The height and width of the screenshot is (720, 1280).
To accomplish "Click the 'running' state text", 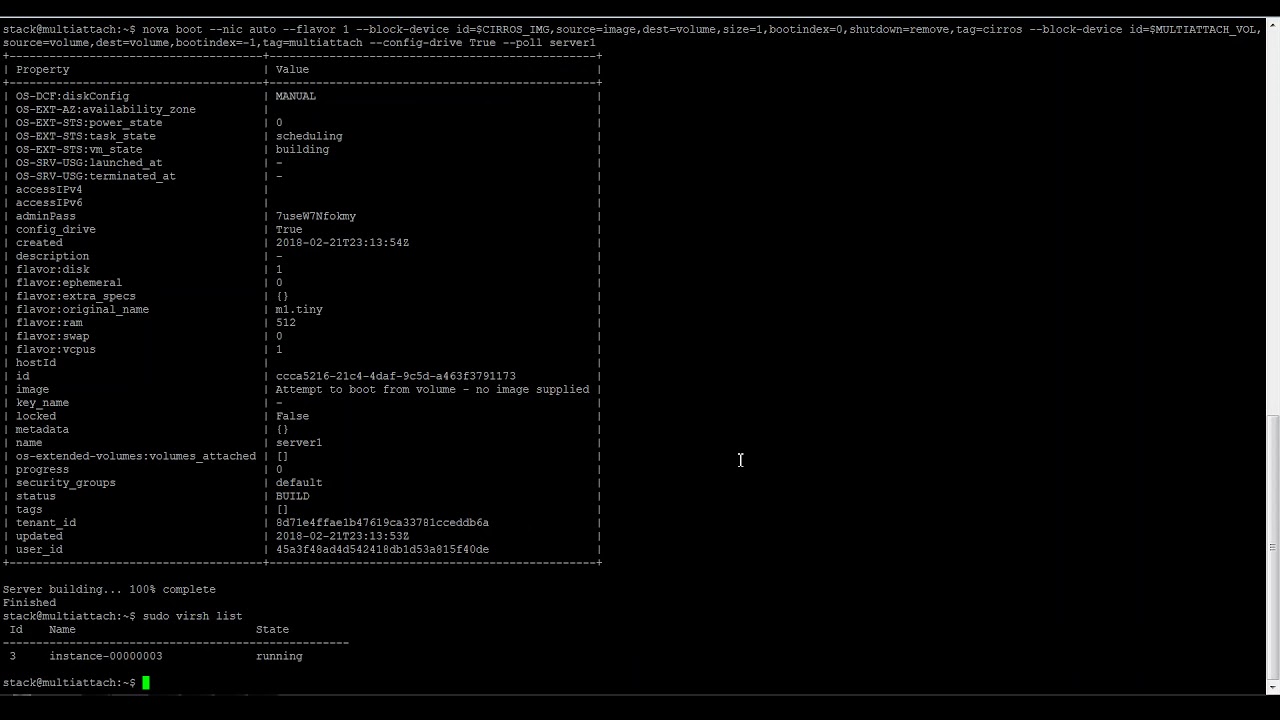I will coord(279,656).
